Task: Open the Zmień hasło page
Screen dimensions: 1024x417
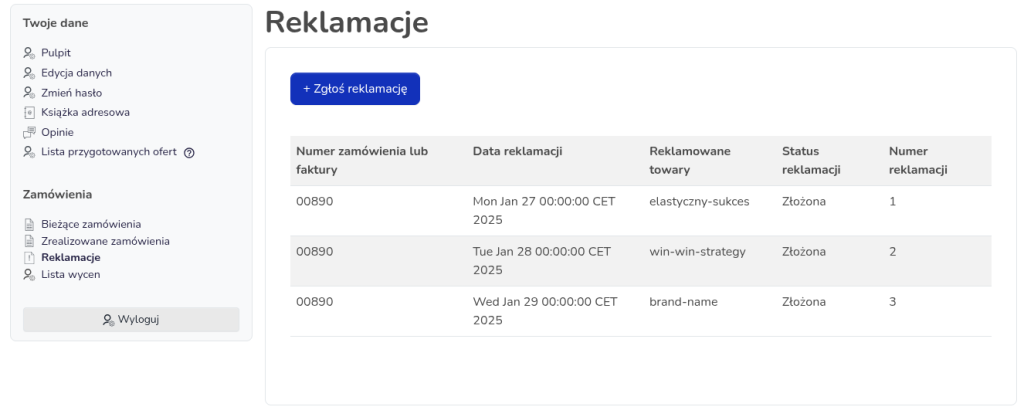Action: pos(71,93)
